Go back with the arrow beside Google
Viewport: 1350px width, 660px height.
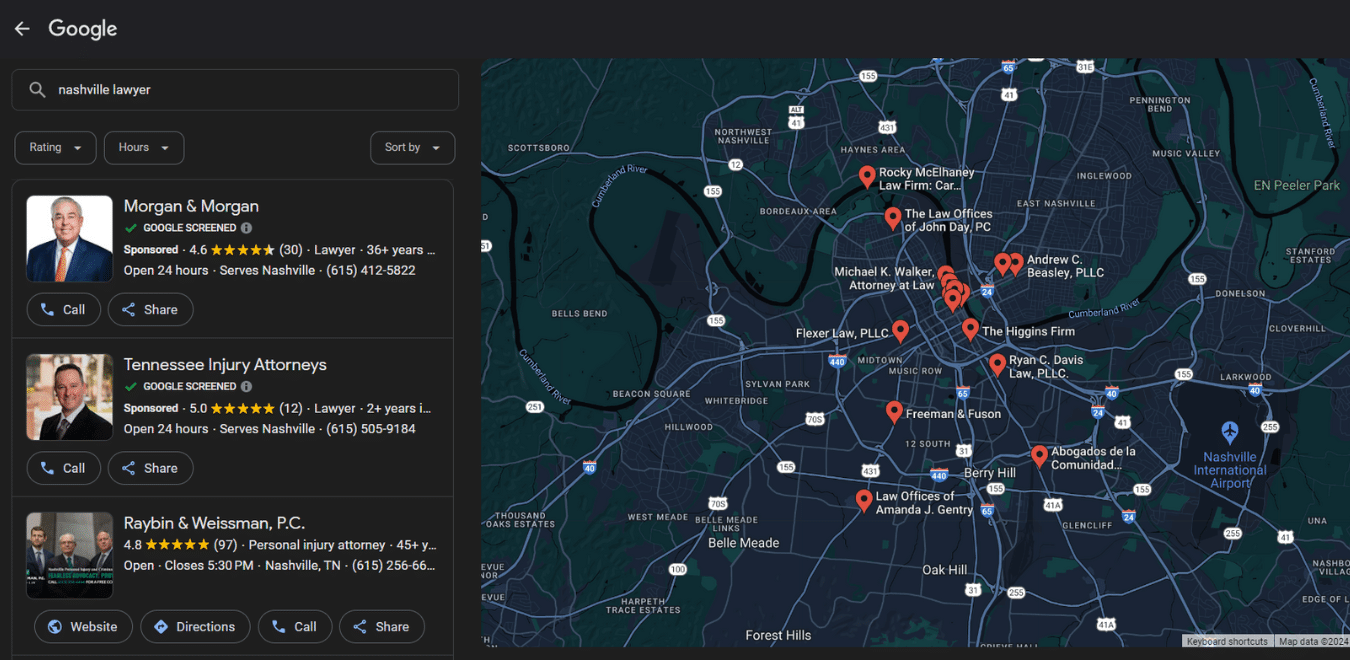tap(22, 29)
